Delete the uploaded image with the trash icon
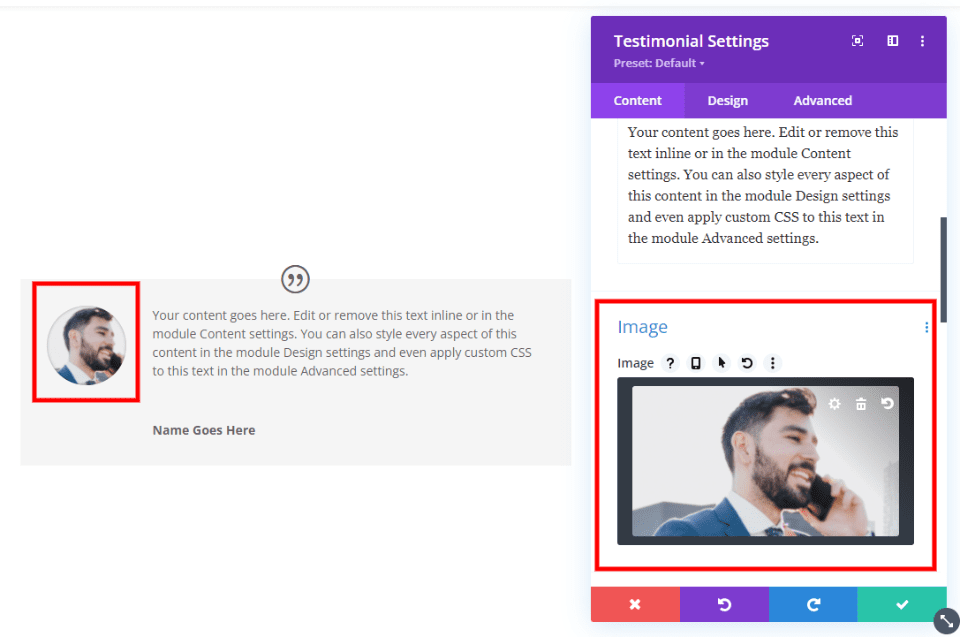The image size is (960, 637). tap(861, 403)
